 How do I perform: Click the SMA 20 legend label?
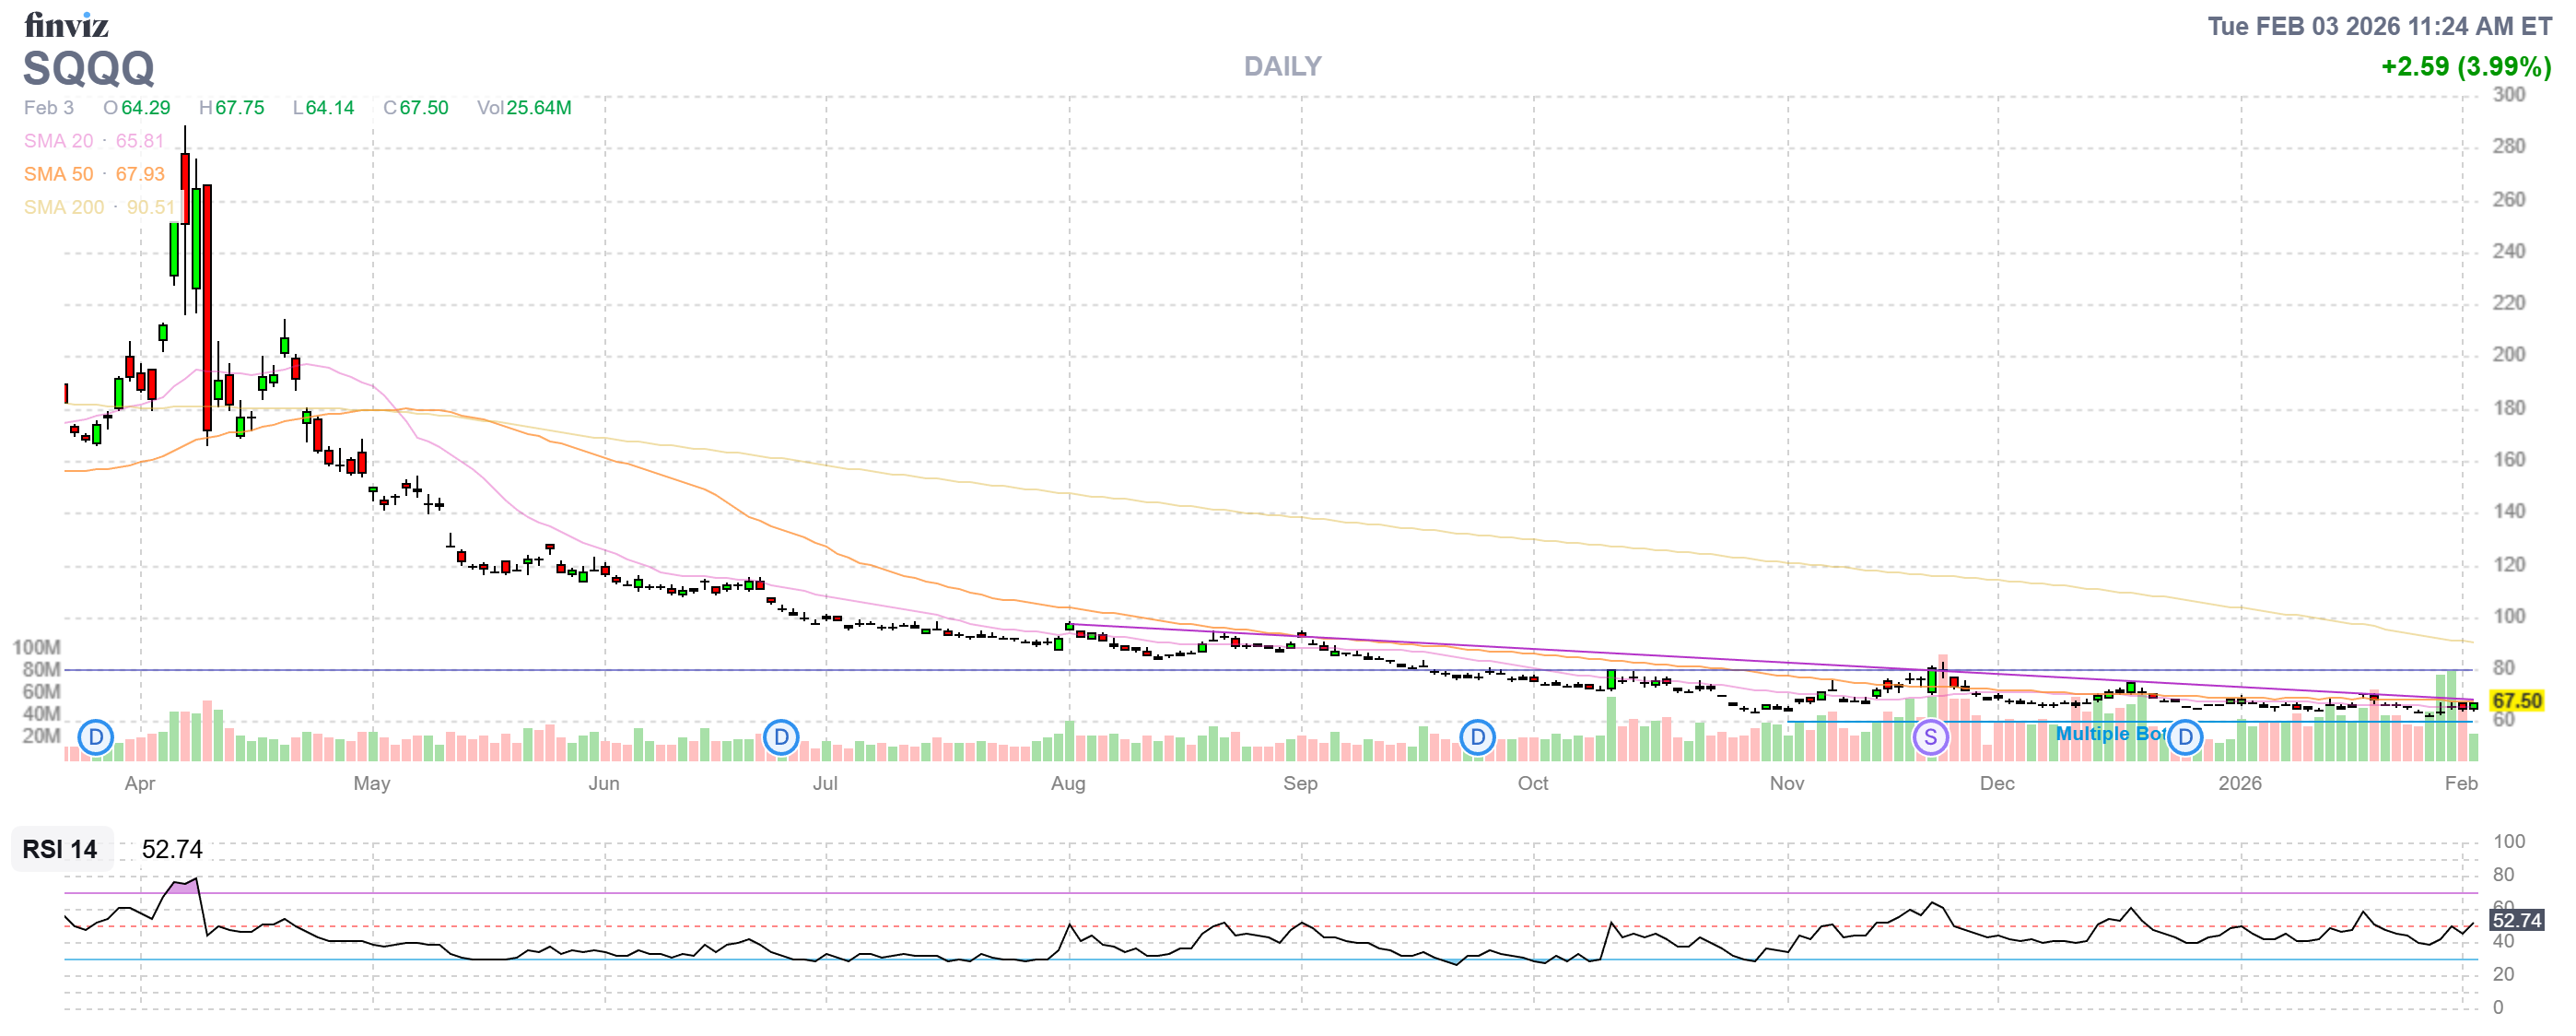[x=58, y=141]
